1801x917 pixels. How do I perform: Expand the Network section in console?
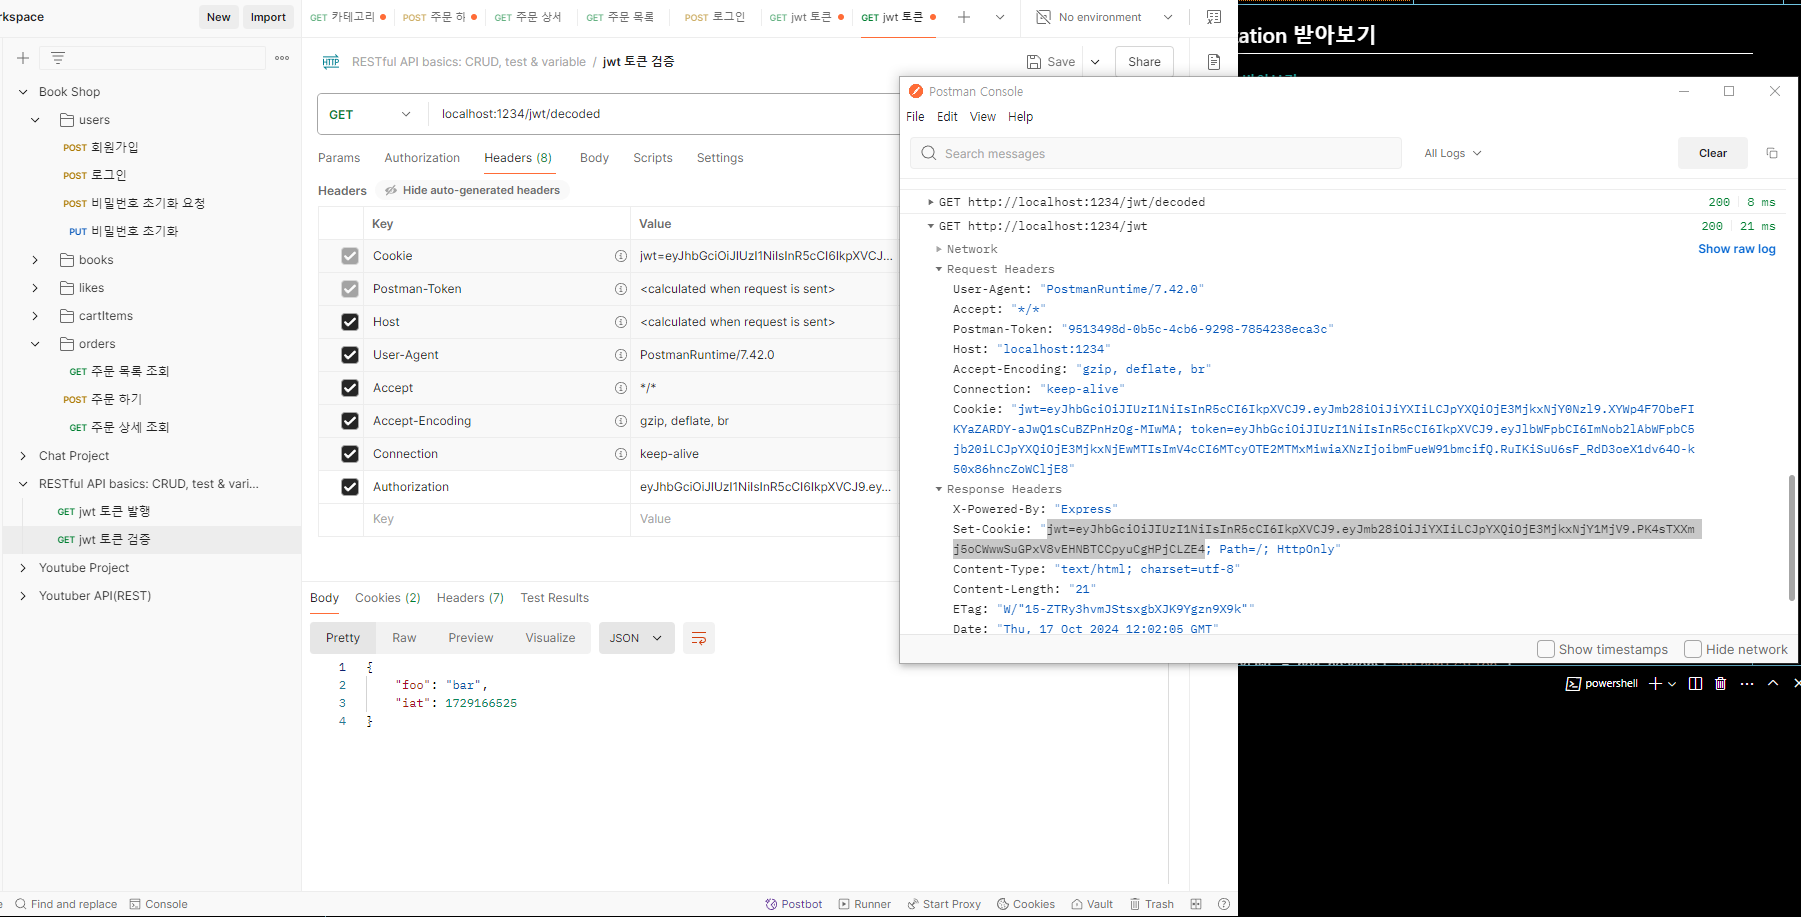tap(939, 249)
